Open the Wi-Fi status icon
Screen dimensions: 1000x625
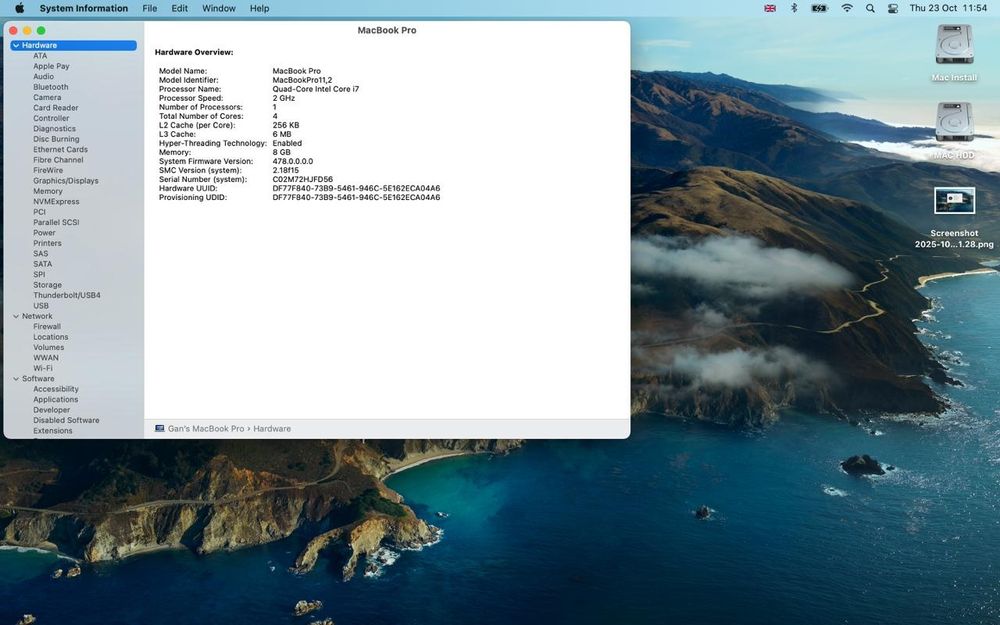pyautogui.click(x=847, y=8)
